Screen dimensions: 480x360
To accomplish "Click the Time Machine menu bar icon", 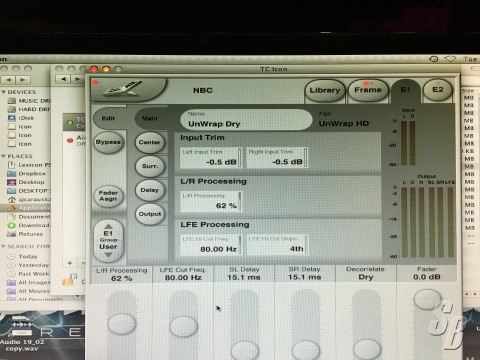I will (433, 59).
